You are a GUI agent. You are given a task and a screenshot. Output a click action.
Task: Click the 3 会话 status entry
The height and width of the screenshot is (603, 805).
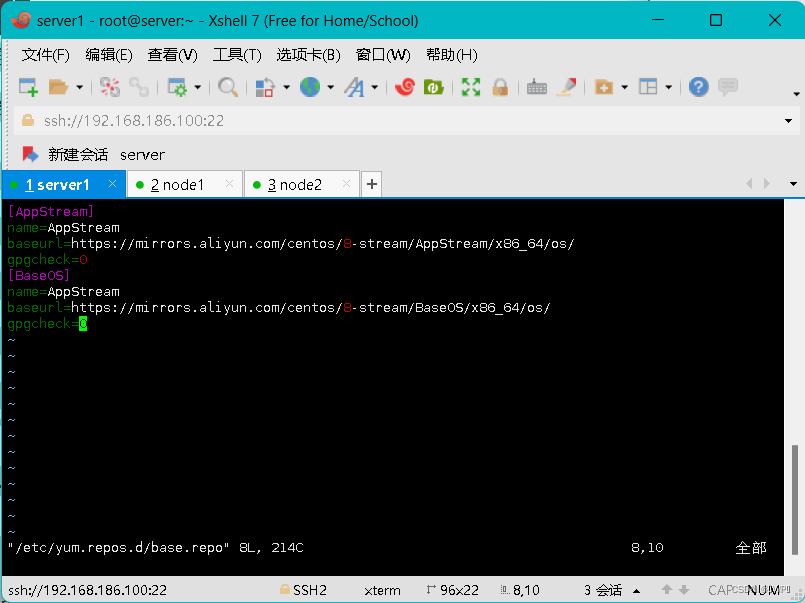click(x=603, y=590)
